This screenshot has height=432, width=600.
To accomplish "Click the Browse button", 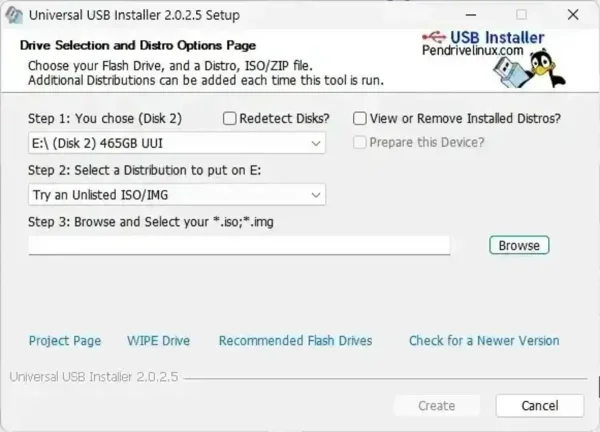I will coord(519,245).
